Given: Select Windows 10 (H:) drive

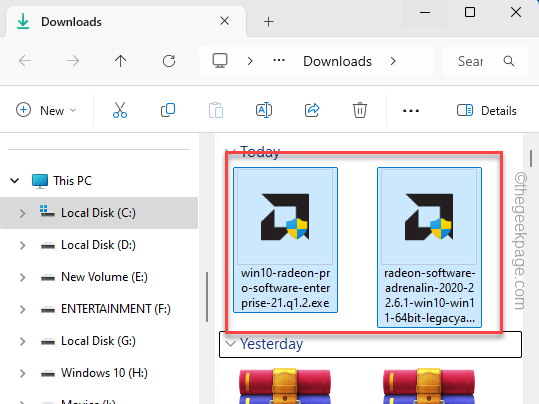Looking at the screenshot, I should 98,373.
